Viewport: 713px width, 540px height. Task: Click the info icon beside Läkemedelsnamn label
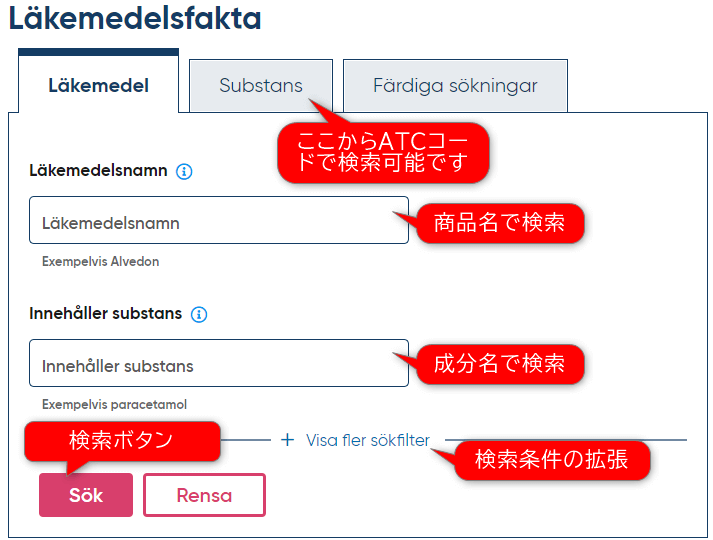click(184, 171)
